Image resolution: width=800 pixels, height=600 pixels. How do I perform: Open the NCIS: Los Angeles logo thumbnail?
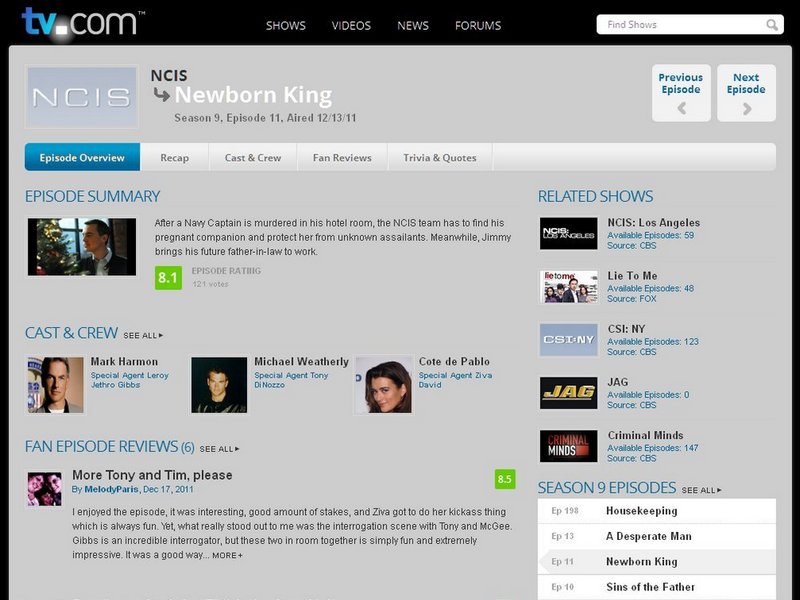[568, 234]
